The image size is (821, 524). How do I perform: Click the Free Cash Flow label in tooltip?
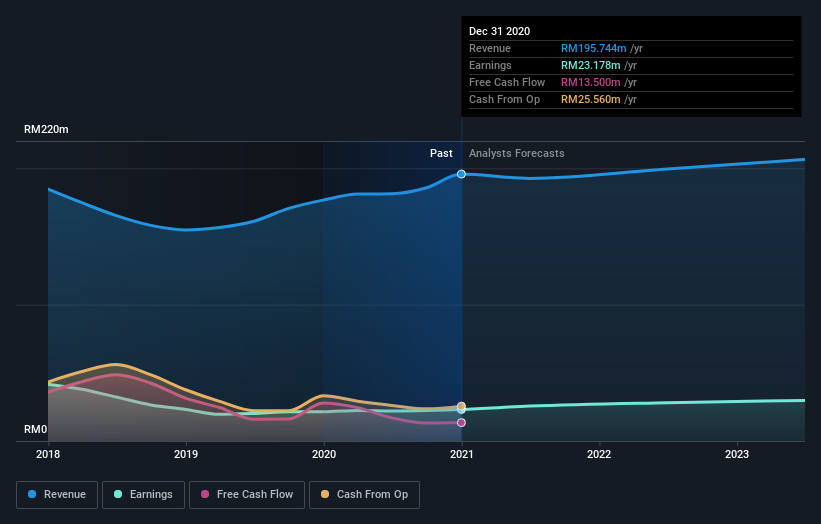pos(507,82)
